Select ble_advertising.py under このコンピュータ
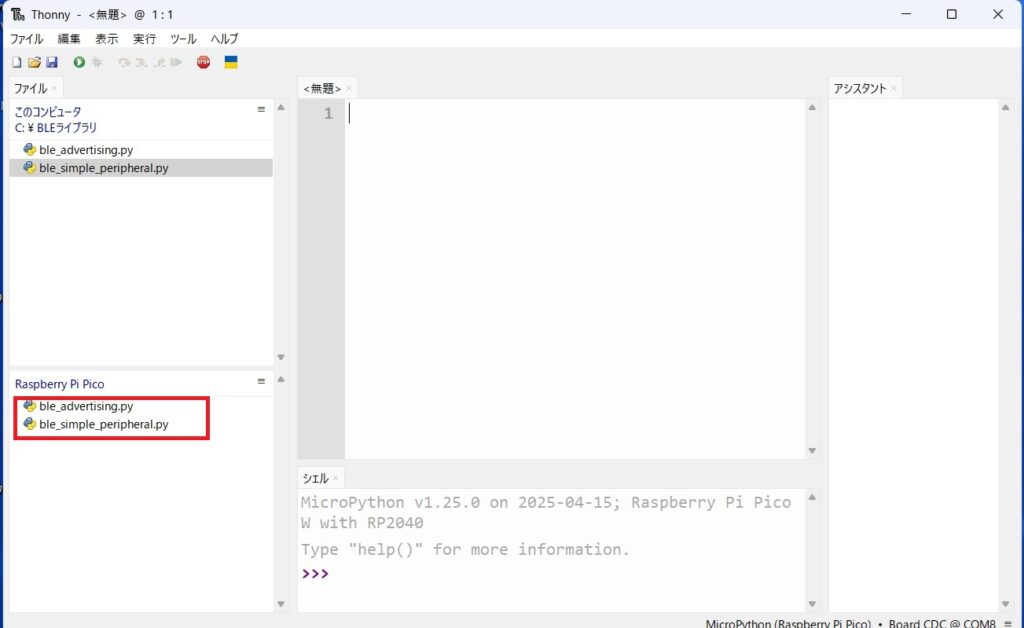The width and height of the screenshot is (1024, 628). [86, 150]
